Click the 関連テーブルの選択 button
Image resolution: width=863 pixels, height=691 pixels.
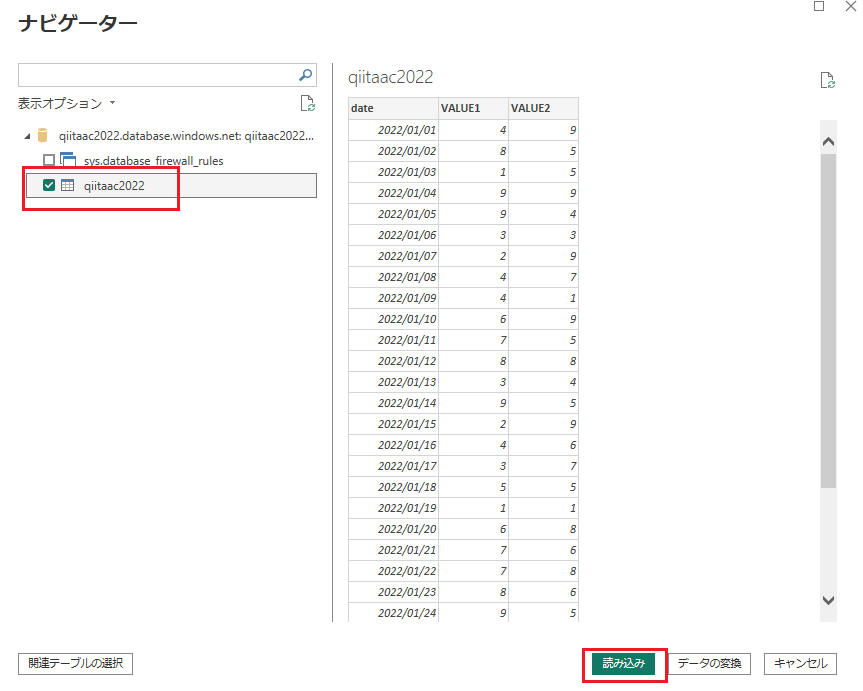point(75,663)
